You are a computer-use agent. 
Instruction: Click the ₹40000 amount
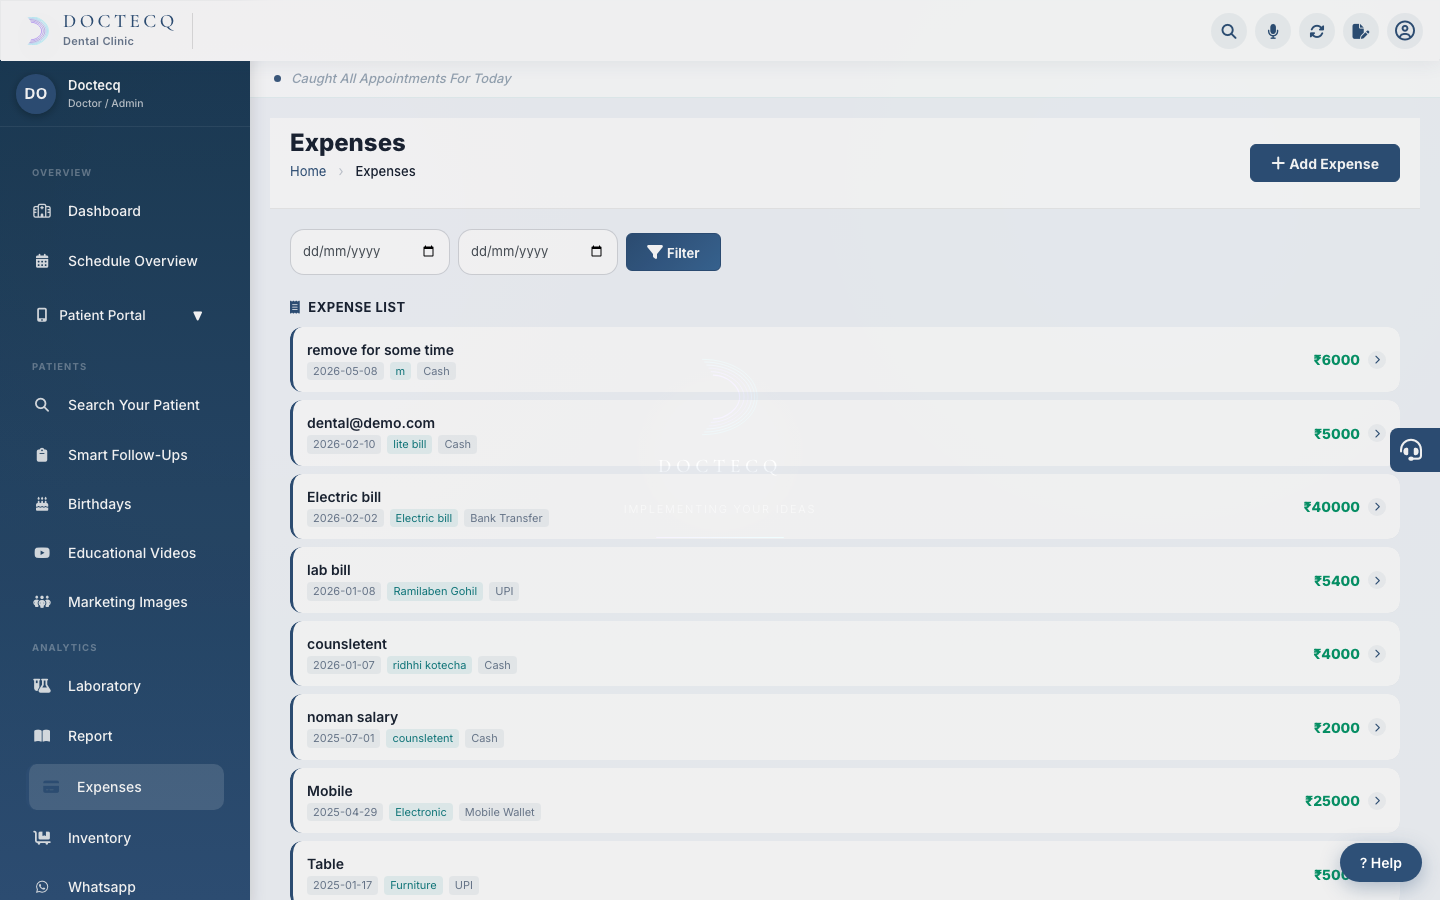click(x=1331, y=507)
